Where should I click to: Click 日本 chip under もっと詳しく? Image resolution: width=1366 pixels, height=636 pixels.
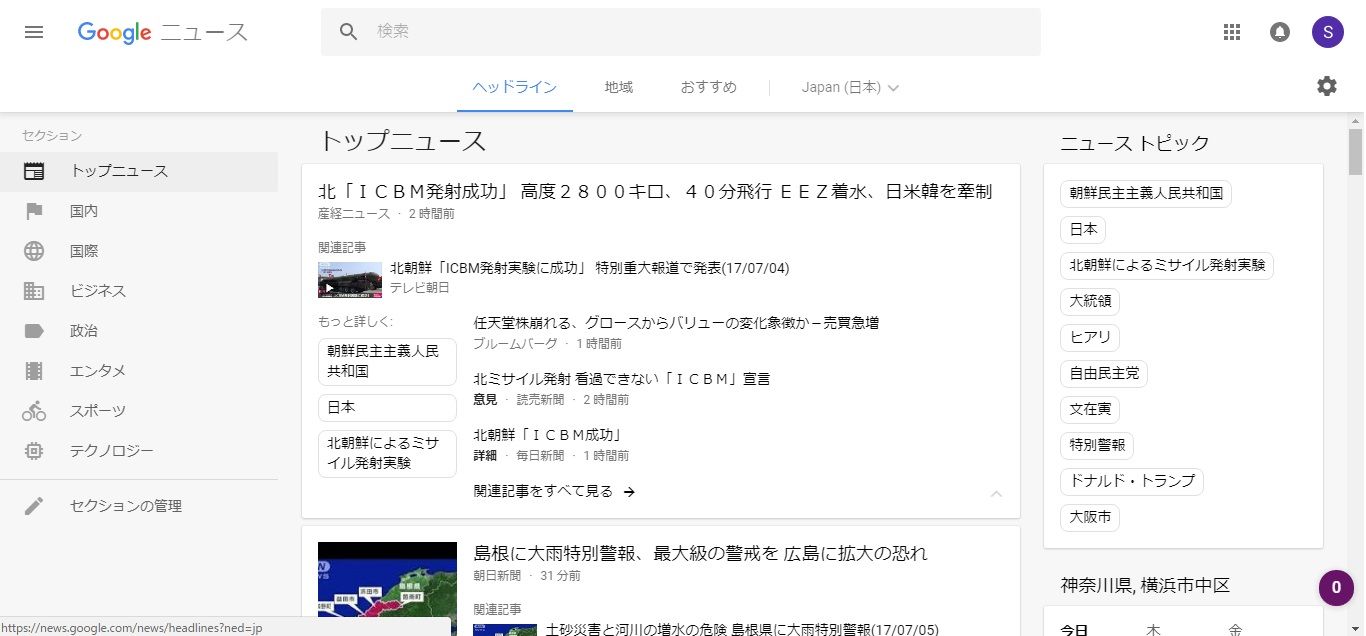point(387,408)
